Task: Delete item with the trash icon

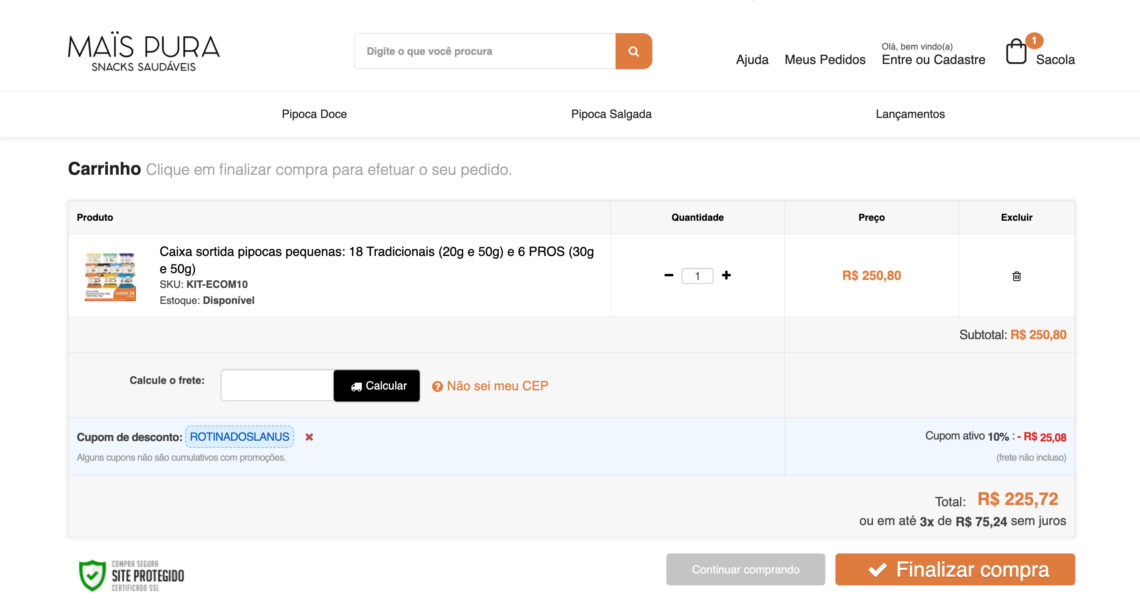Action: tap(1016, 276)
